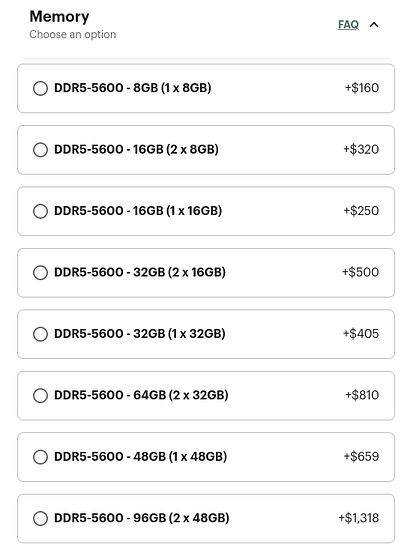Choose the 16GB (1 x 16GB) radio option
Image resolution: width=415 pixels, height=550 pixels.
40,211
